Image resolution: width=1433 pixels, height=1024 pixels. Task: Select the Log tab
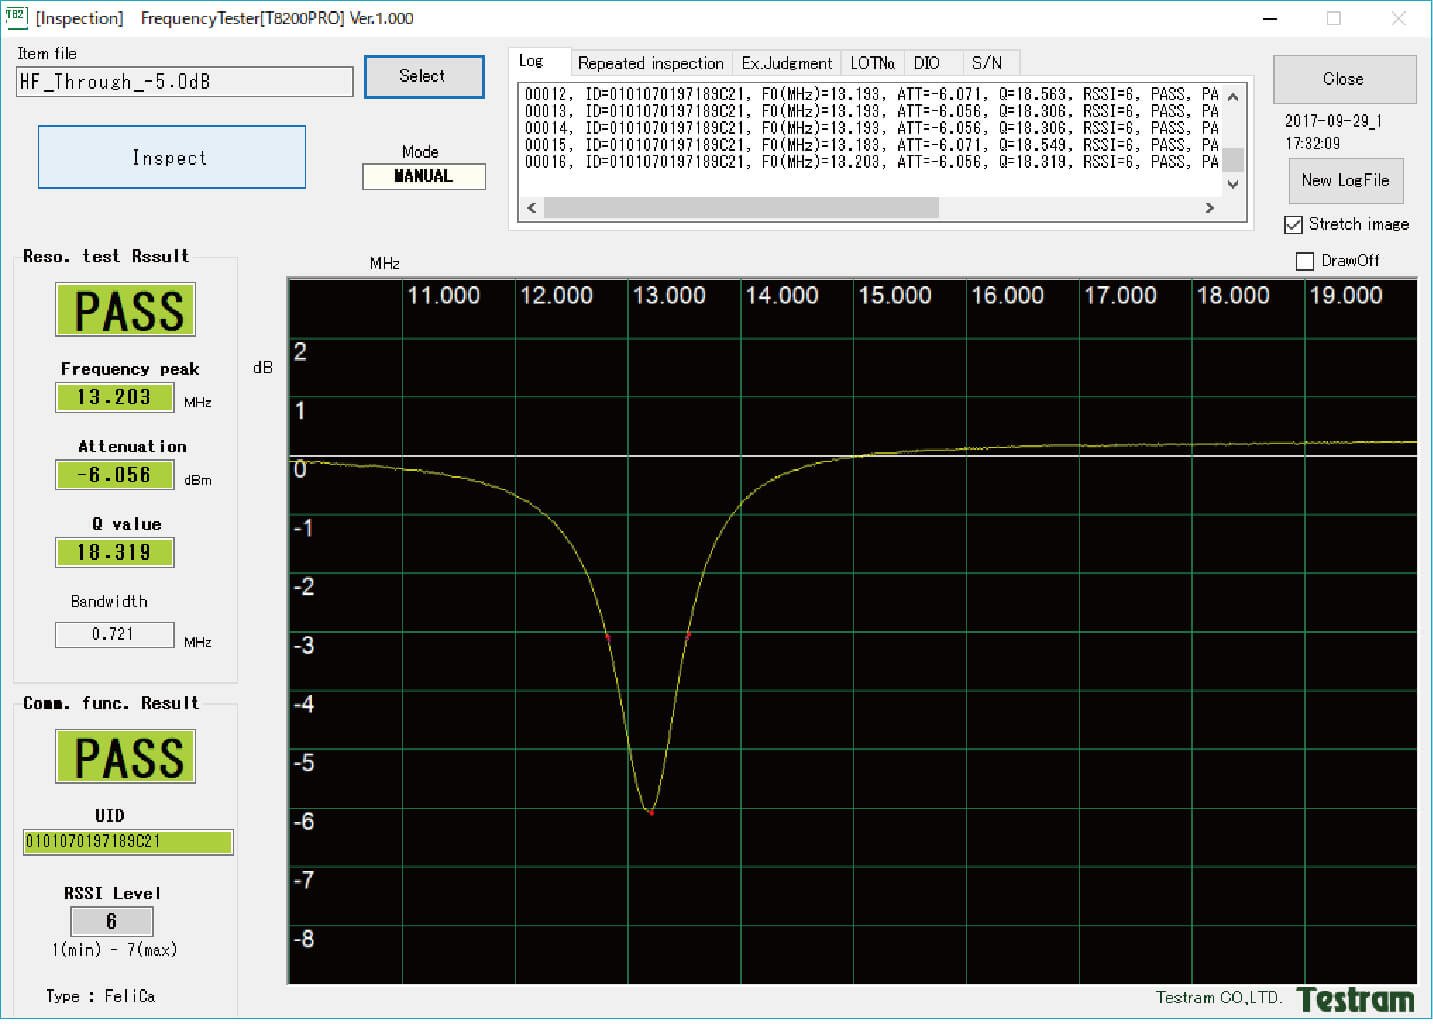click(x=531, y=62)
